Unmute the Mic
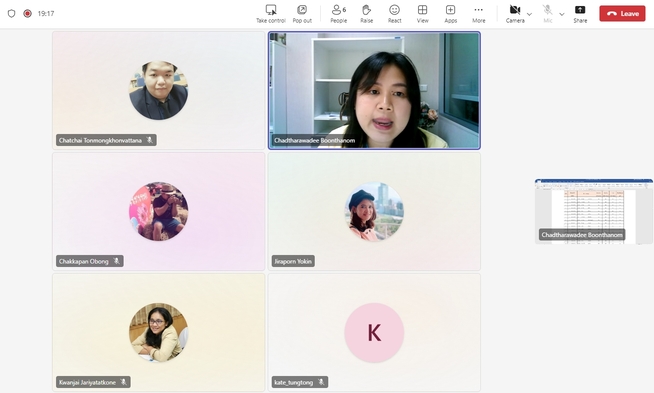This screenshot has height=393, width=654. (548, 13)
